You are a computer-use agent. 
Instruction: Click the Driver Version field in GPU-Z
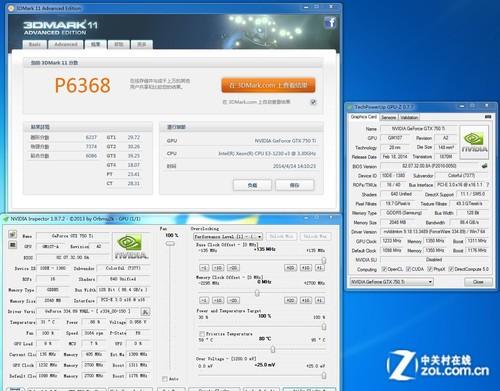point(435,231)
